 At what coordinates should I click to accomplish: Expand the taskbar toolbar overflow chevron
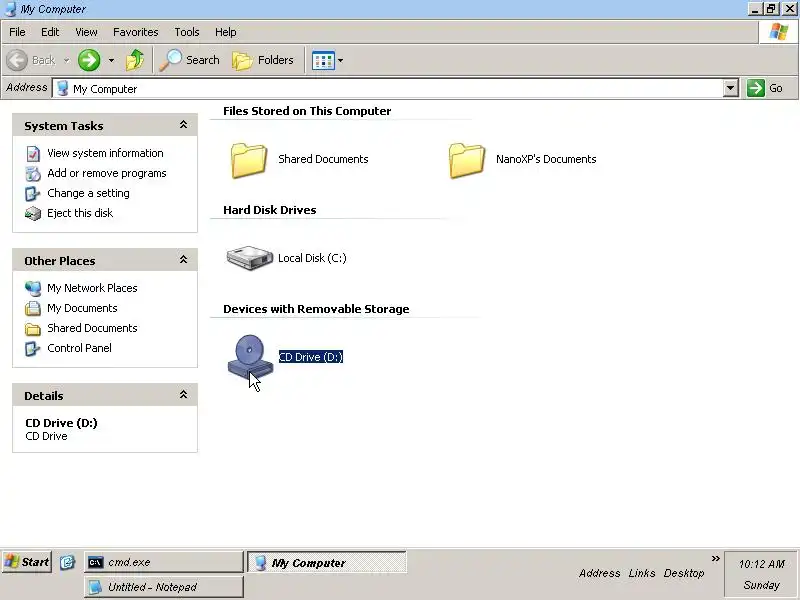(715, 558)
